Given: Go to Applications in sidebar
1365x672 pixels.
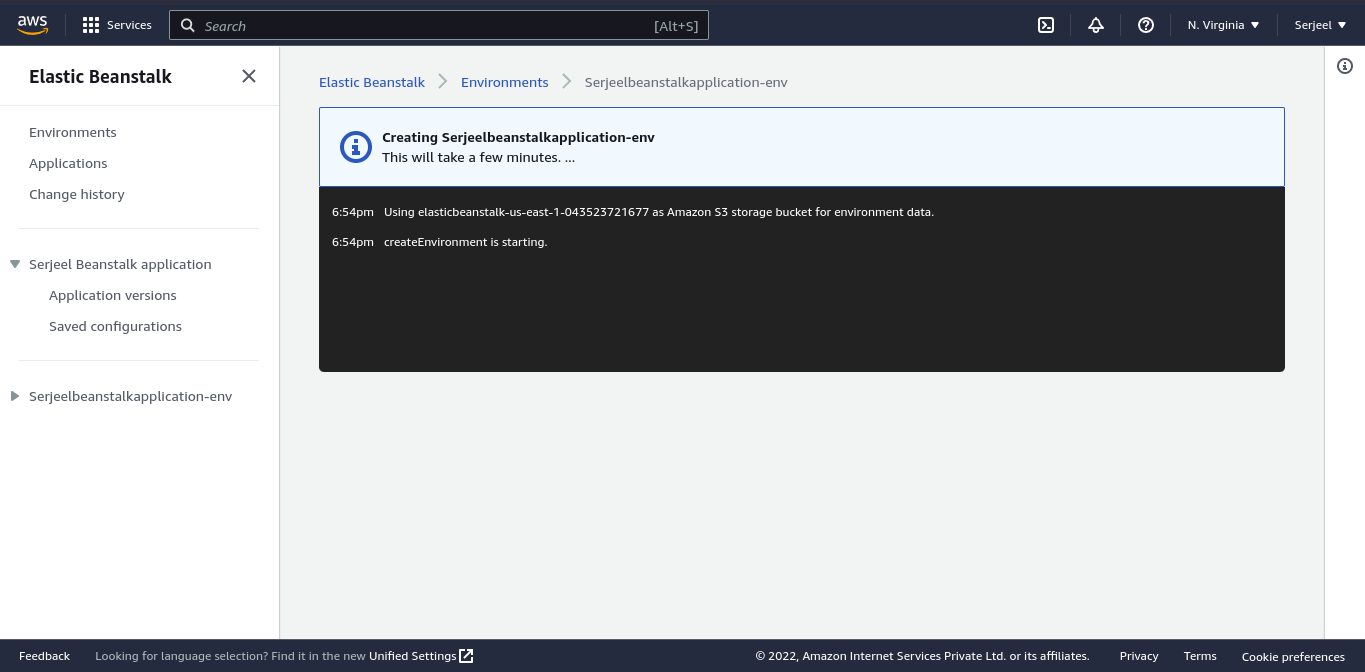Looking at the screenshot, I should point(68,163).
